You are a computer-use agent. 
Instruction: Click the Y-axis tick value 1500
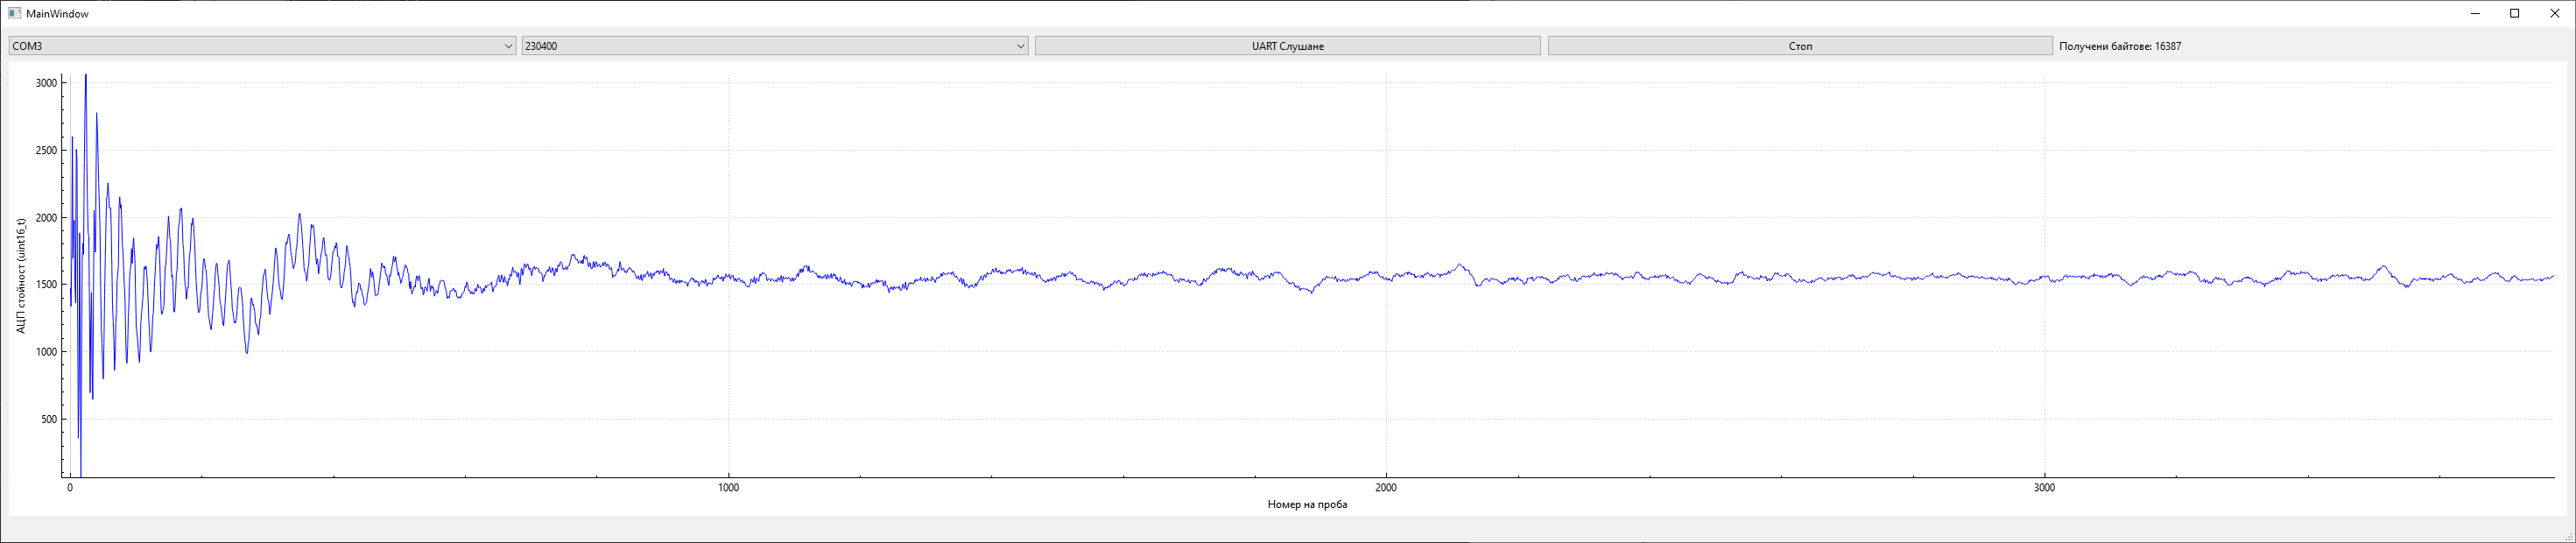tap(46, 285)
